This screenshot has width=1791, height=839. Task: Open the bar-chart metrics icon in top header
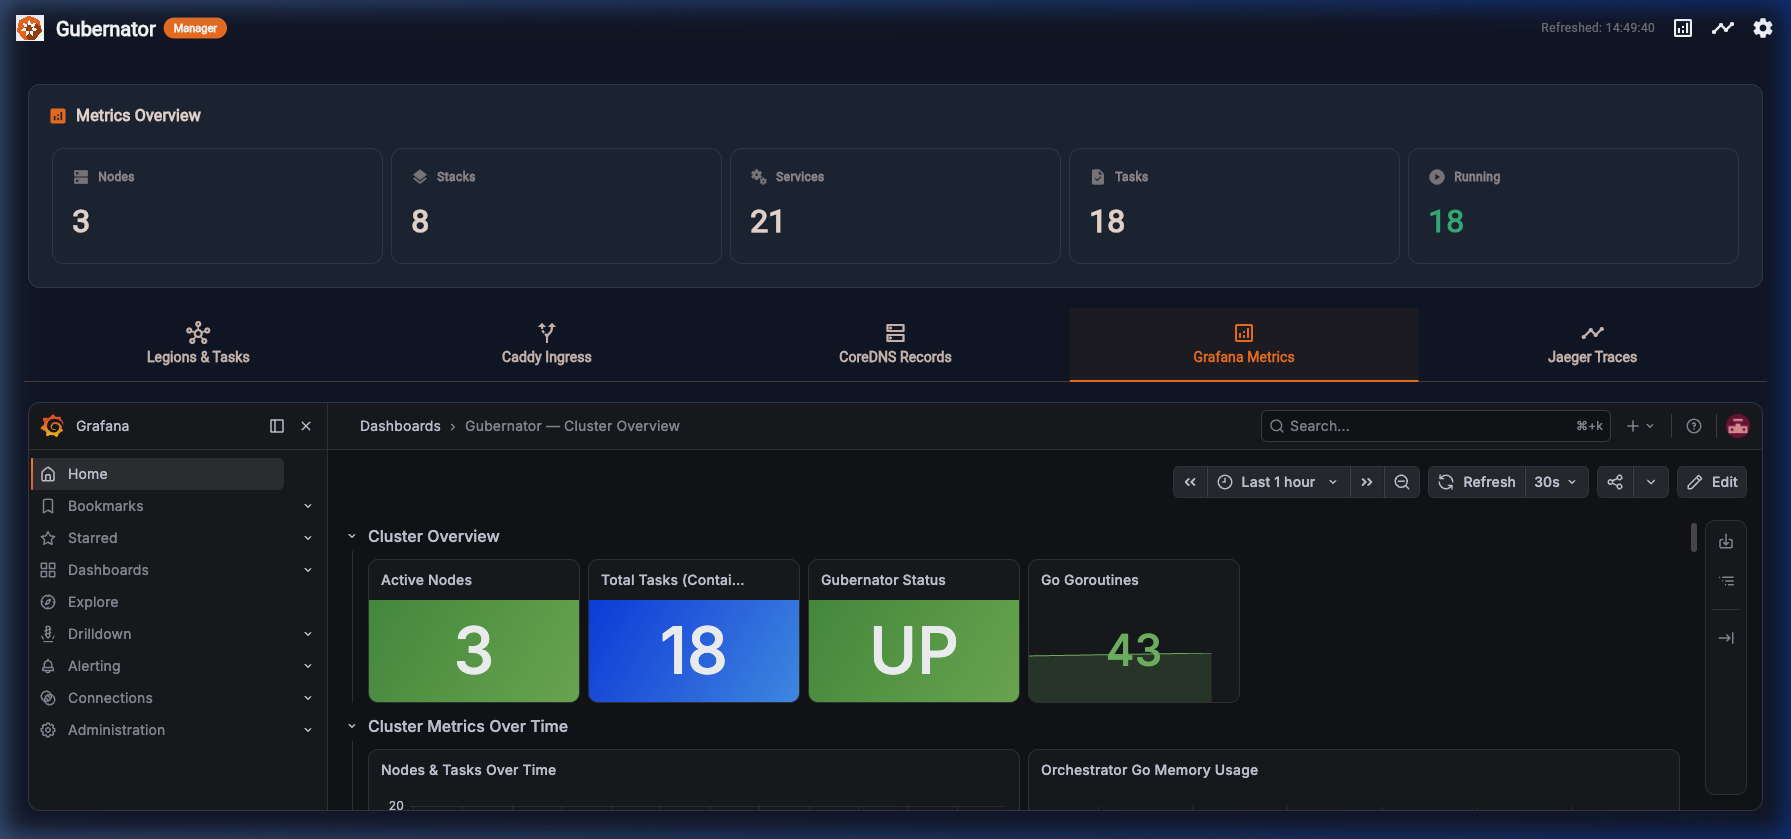coord(1683,28)
